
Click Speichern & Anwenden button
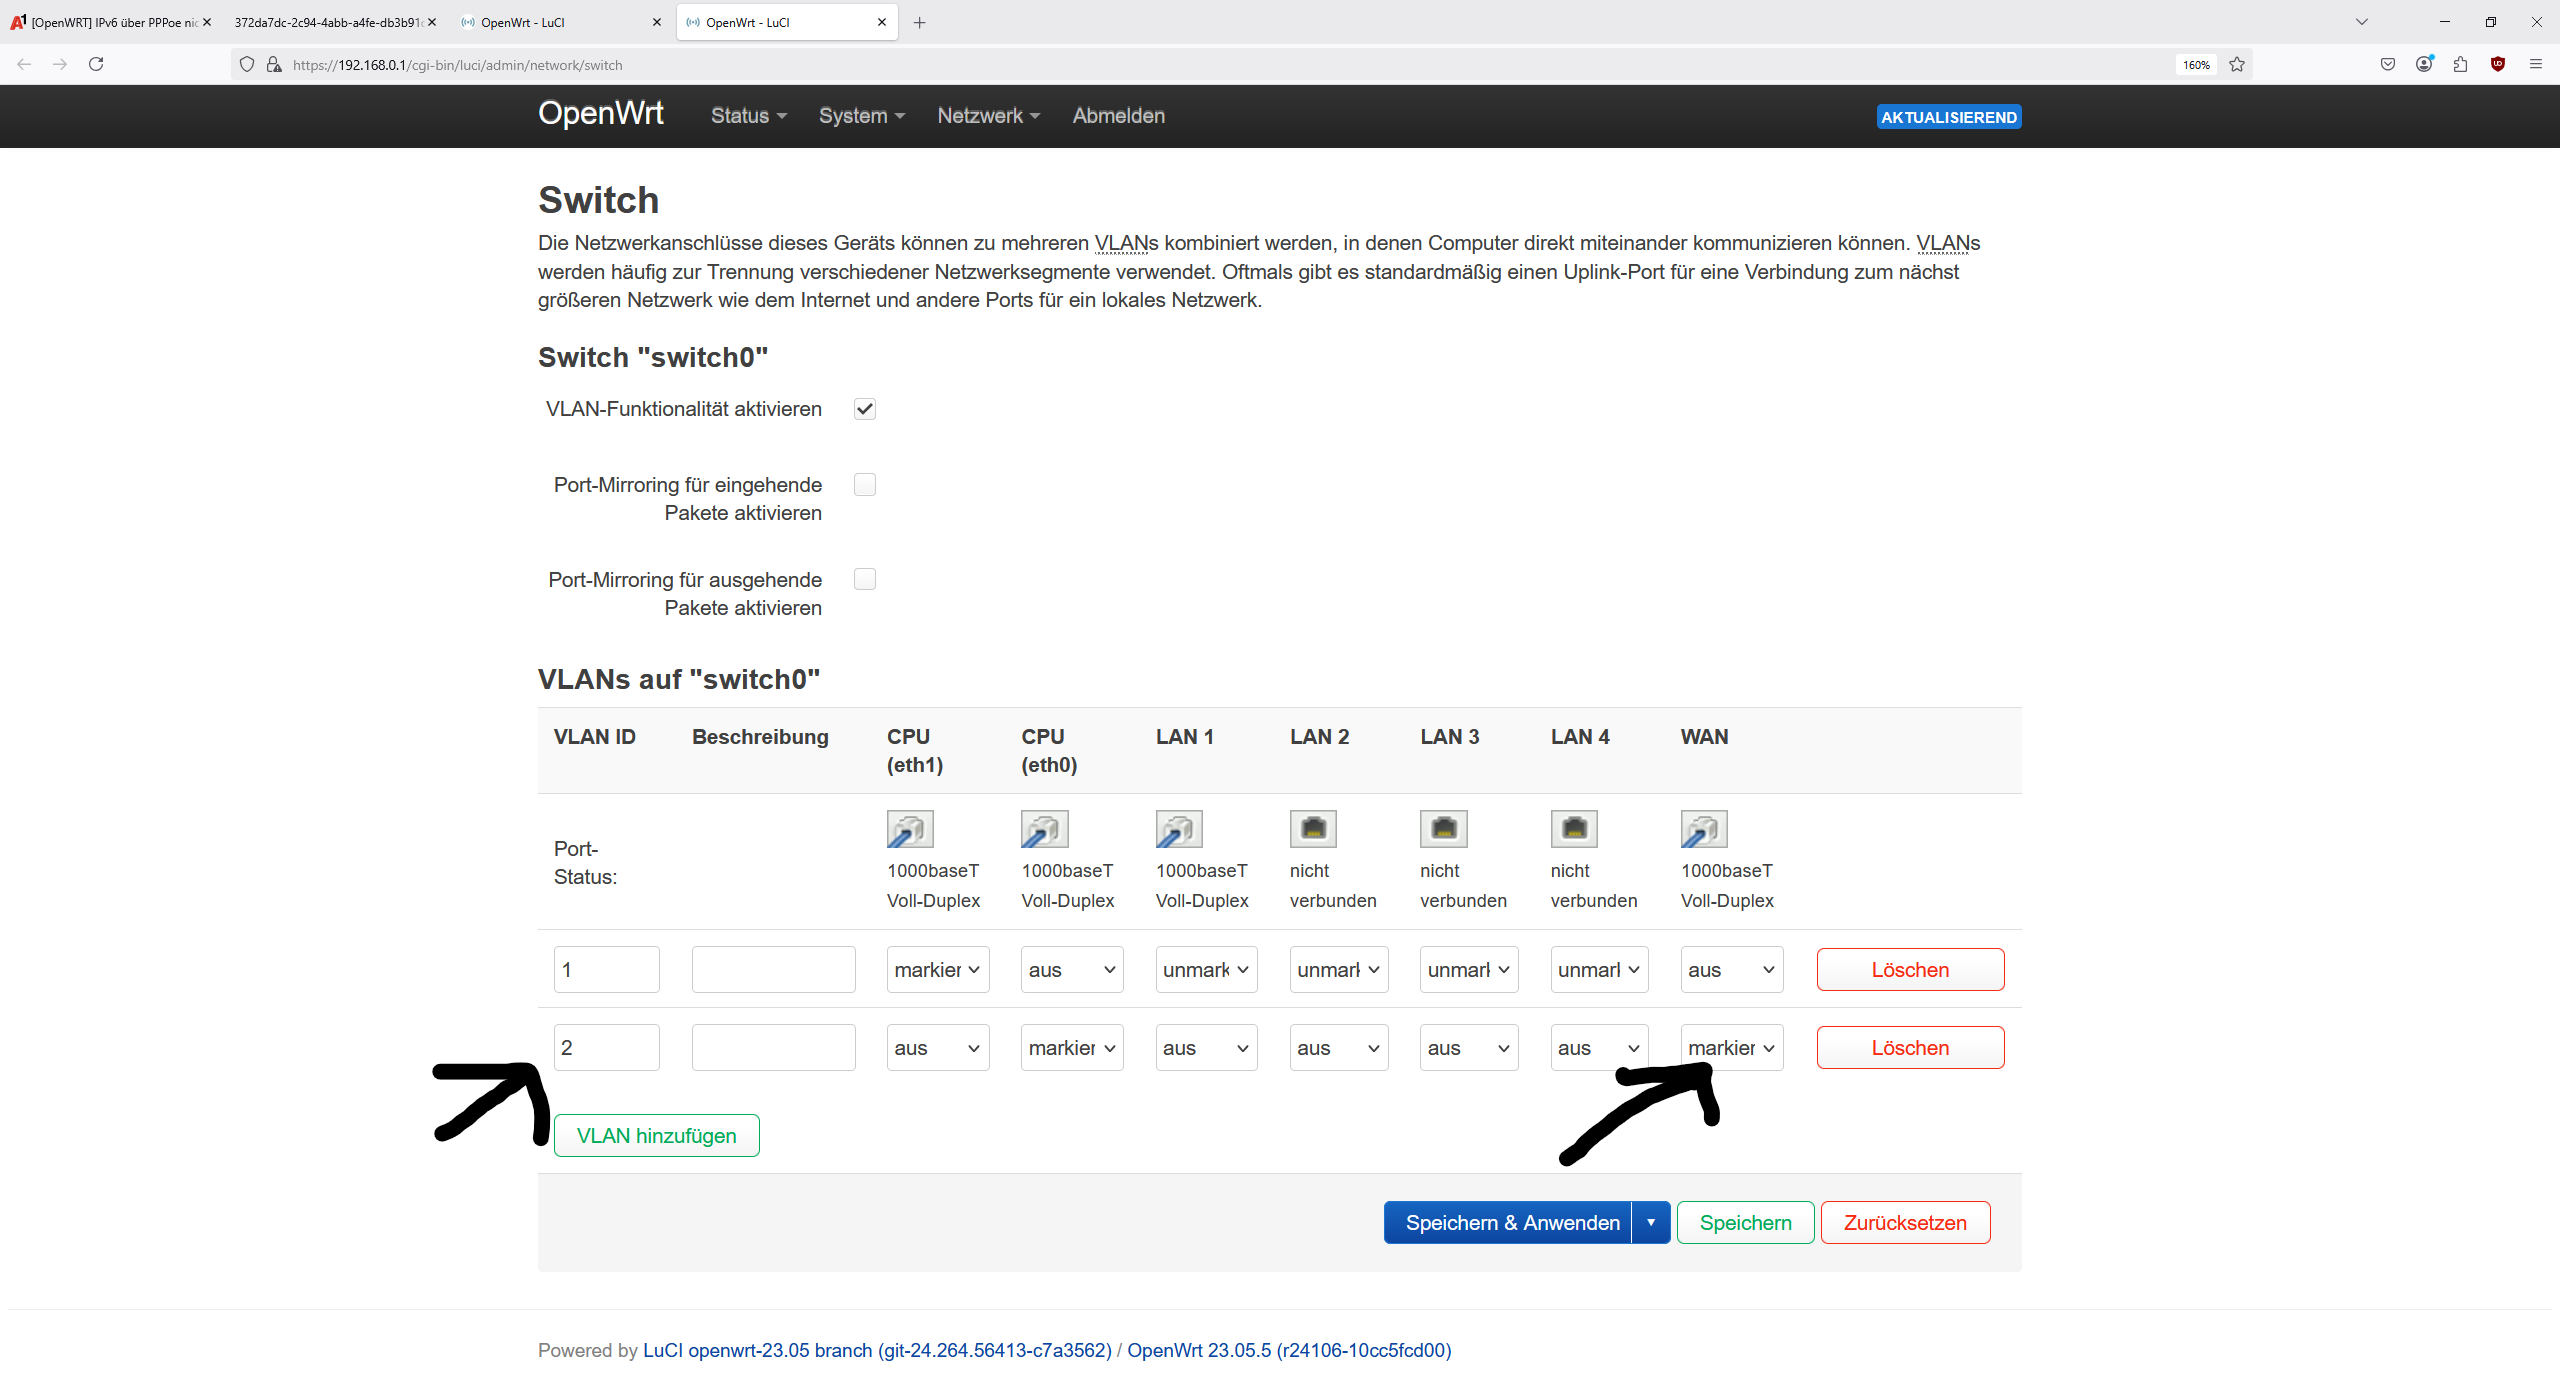[1508, 1222]
